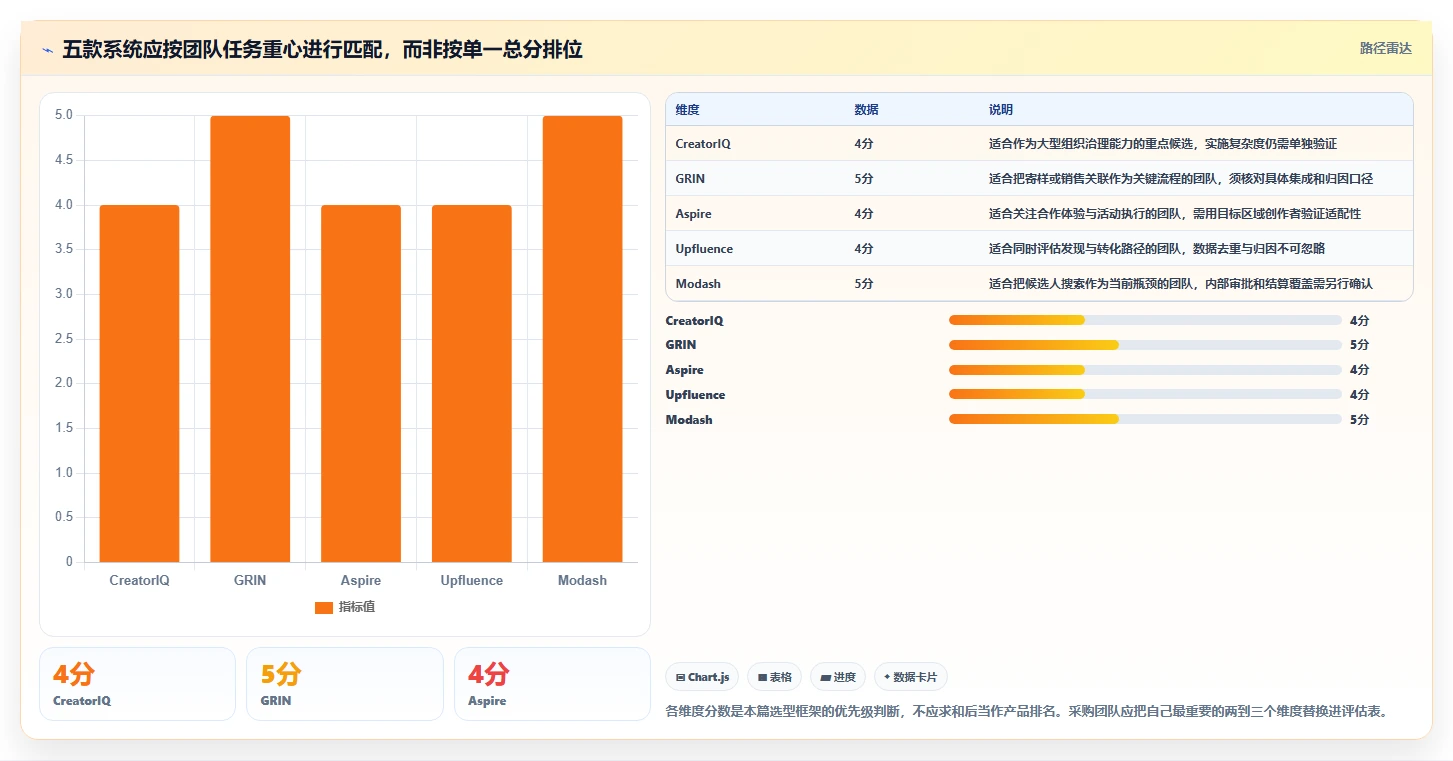Click the 数据卡片 tag chip
1453x761 pixels.
910,677
